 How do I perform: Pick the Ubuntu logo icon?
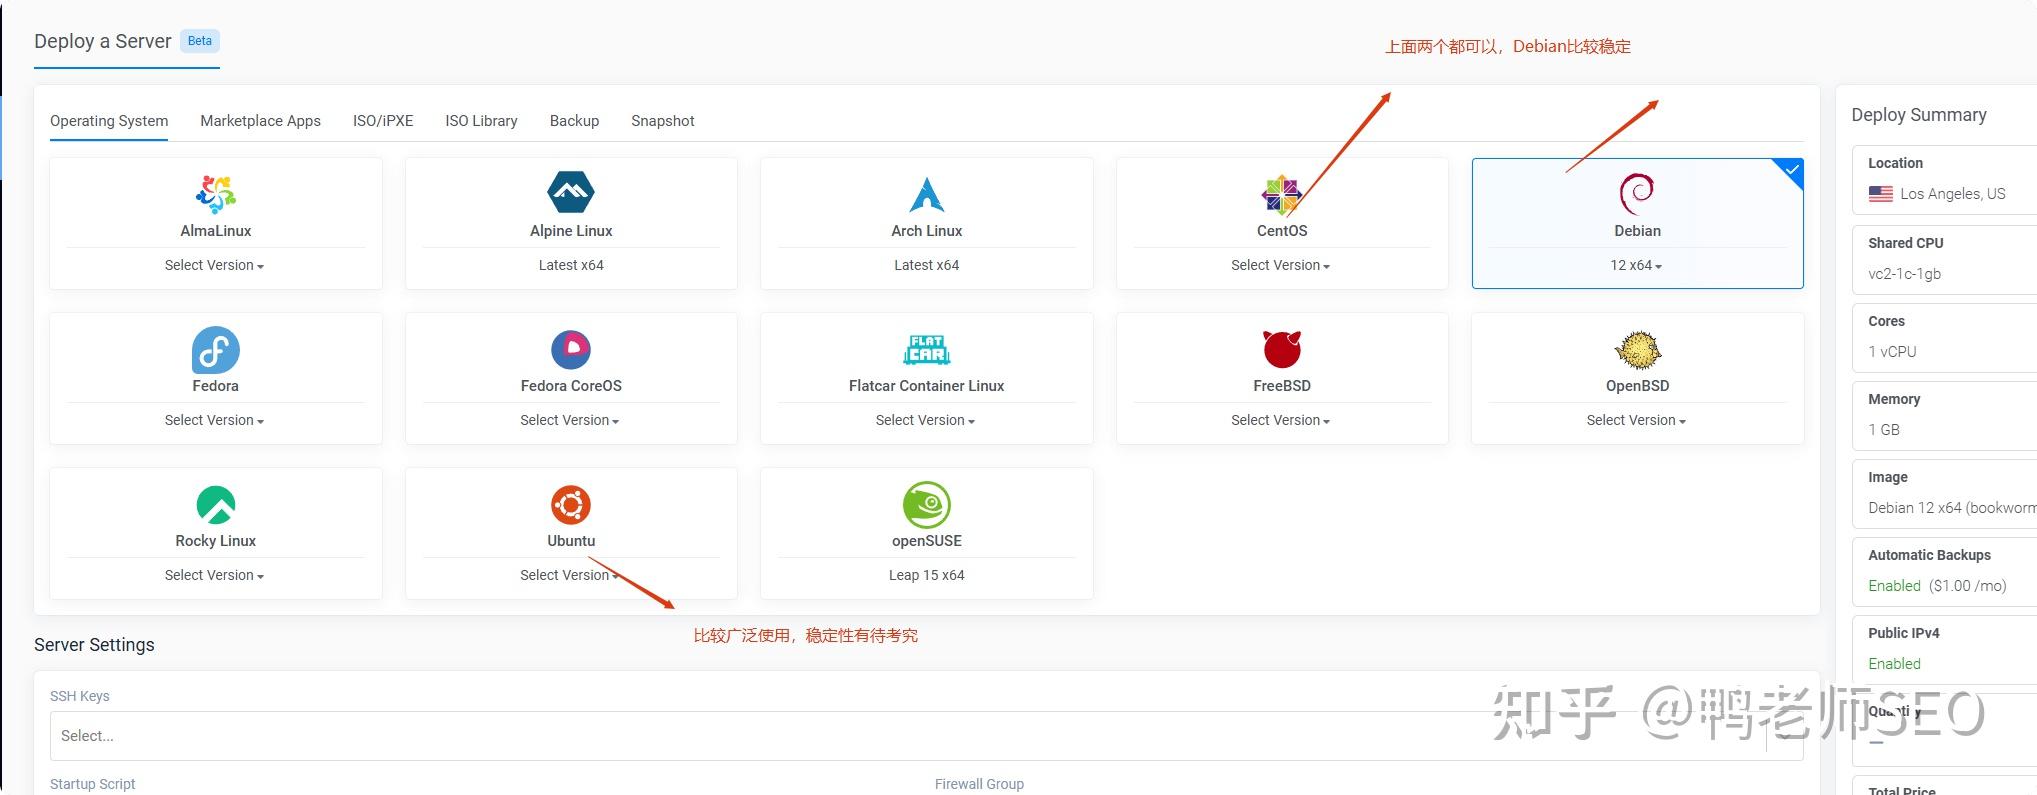pos(571,505)
